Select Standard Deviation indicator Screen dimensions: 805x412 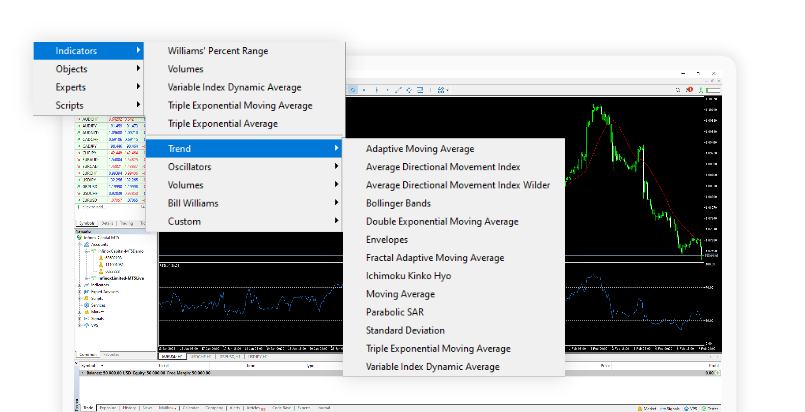(405, 330)
